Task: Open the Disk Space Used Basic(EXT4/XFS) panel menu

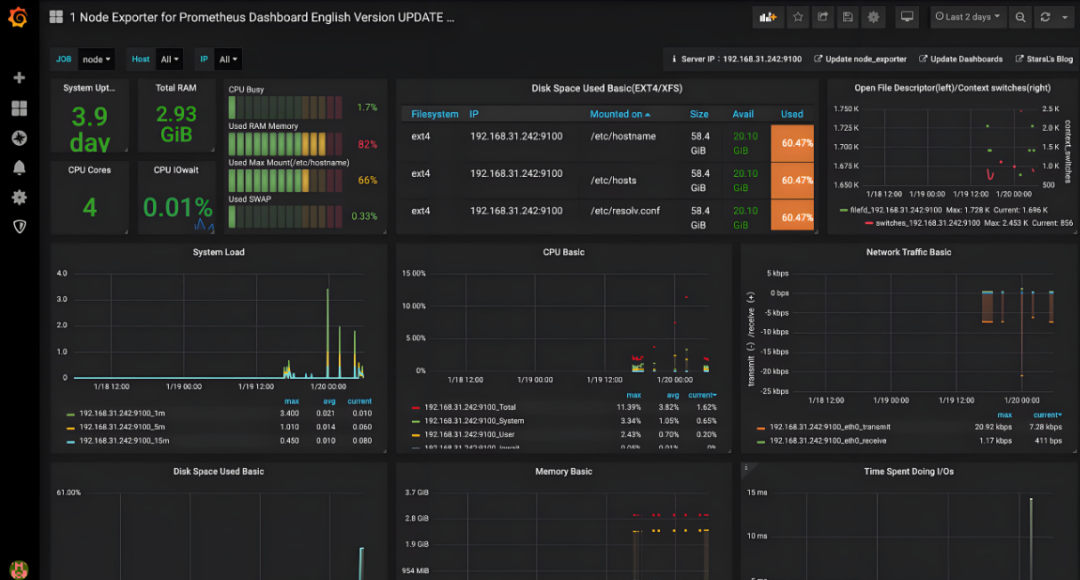Action: pos(607,88)
